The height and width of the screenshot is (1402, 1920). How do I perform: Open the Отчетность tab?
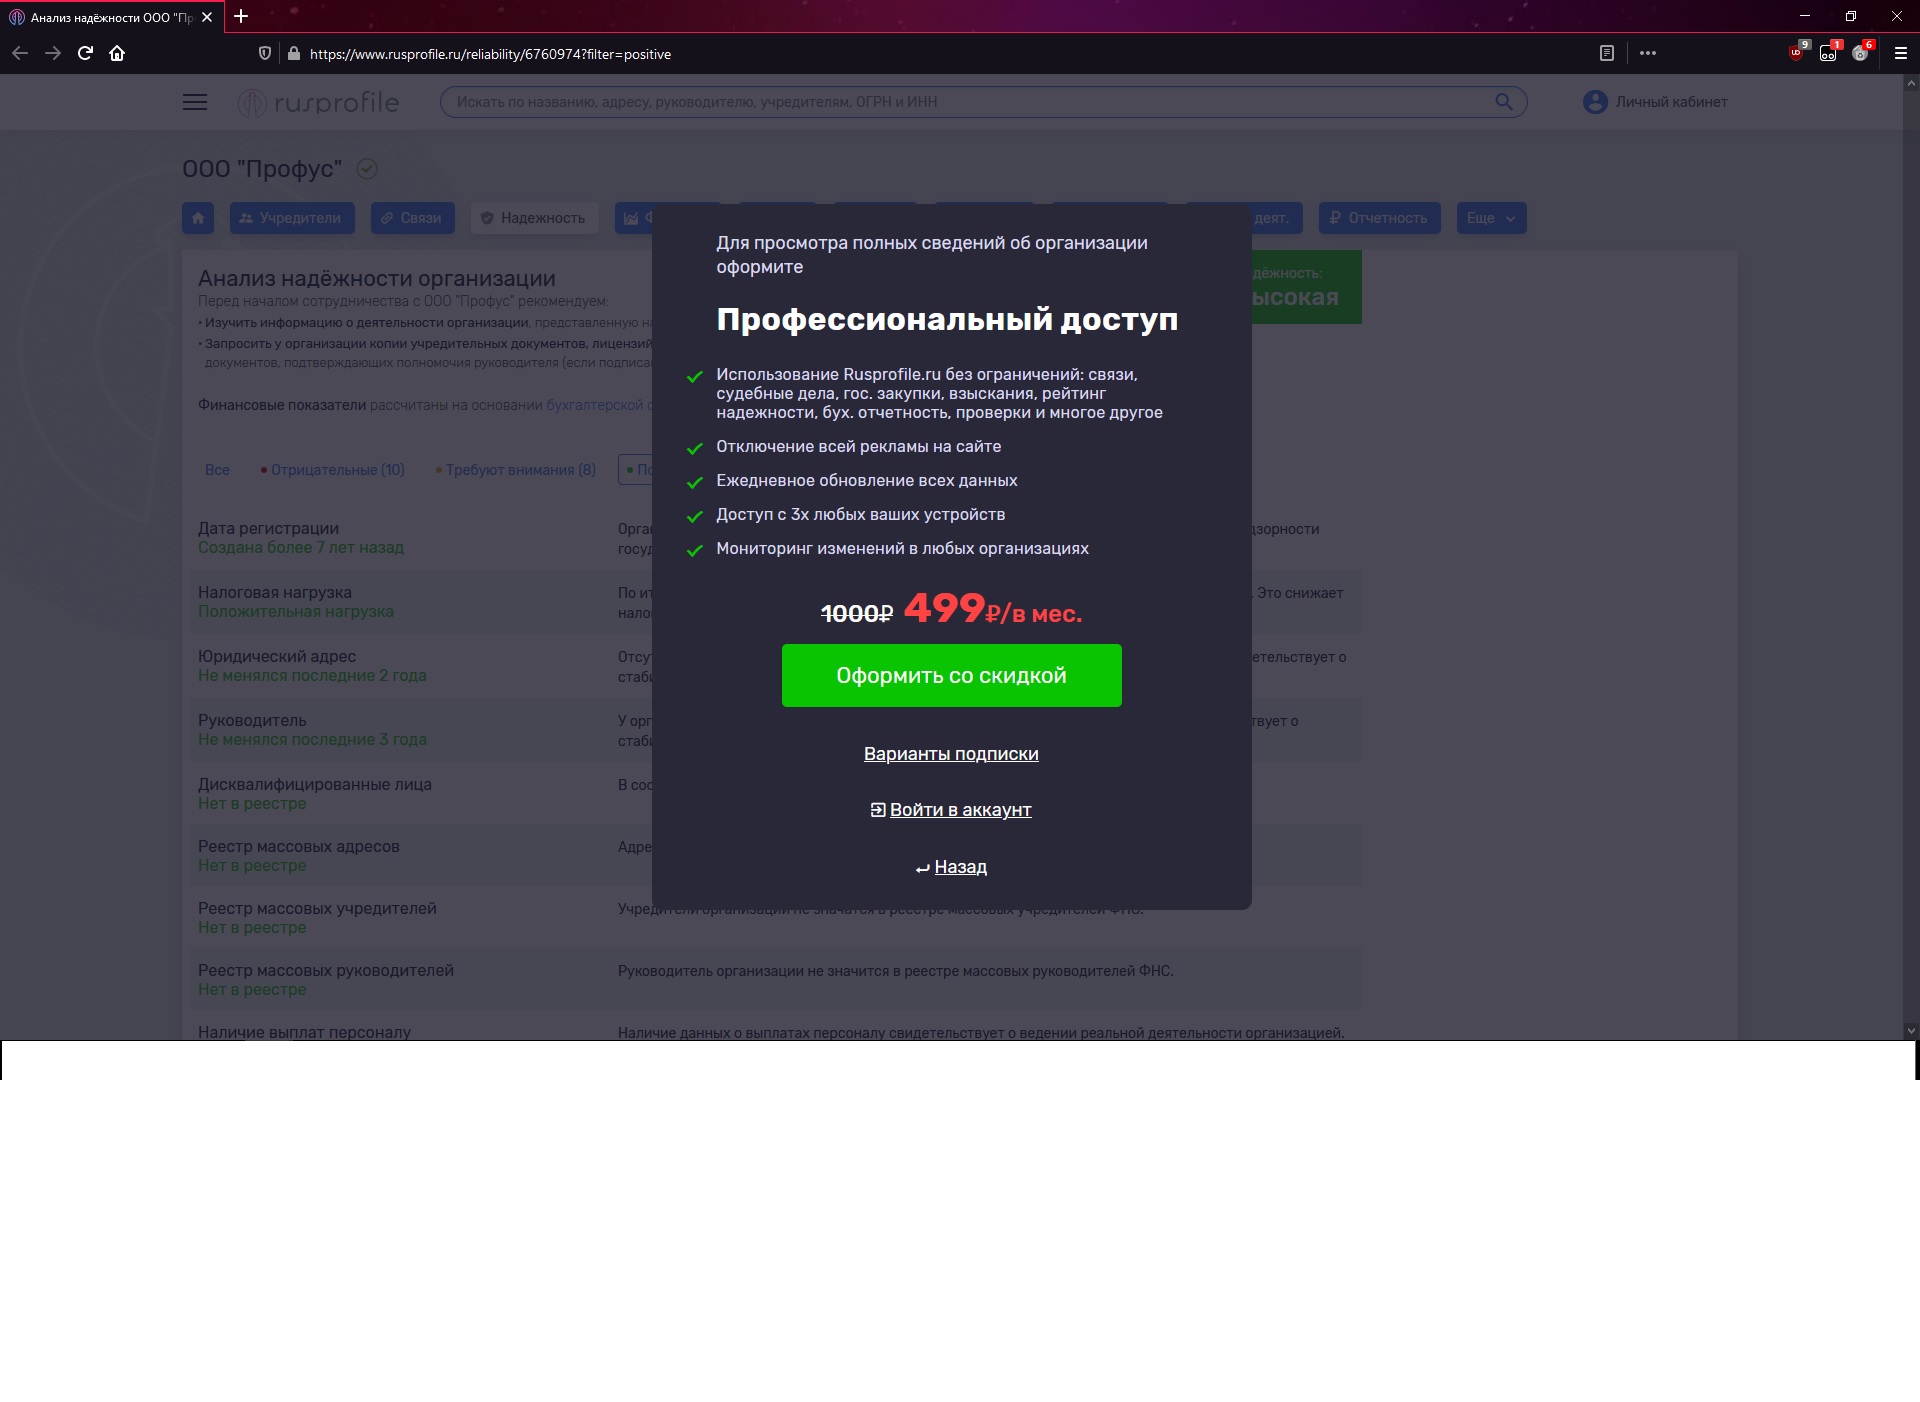pos(1379,218)
